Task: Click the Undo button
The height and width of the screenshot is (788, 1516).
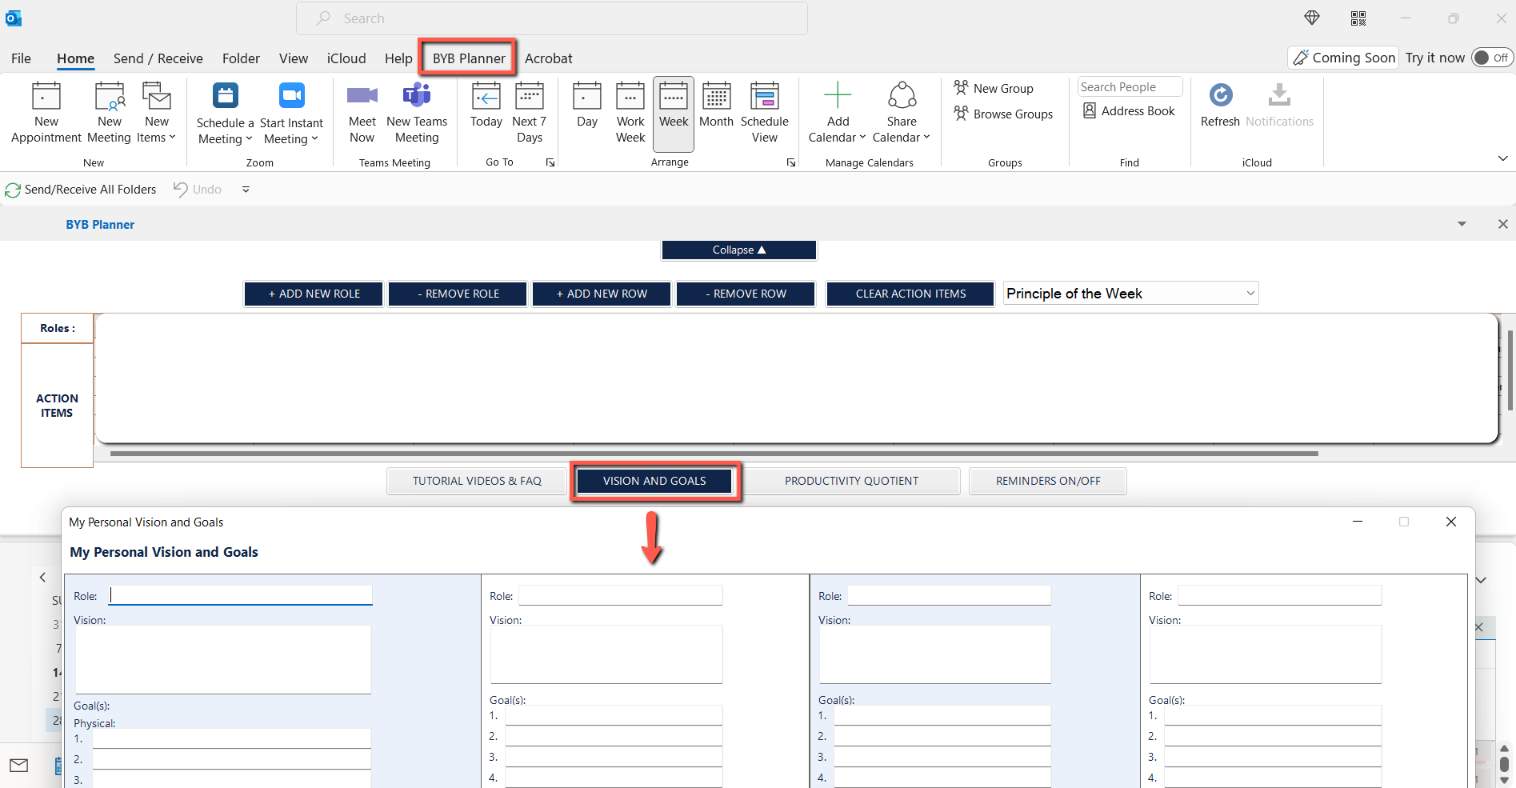Action: pos(197,189)
